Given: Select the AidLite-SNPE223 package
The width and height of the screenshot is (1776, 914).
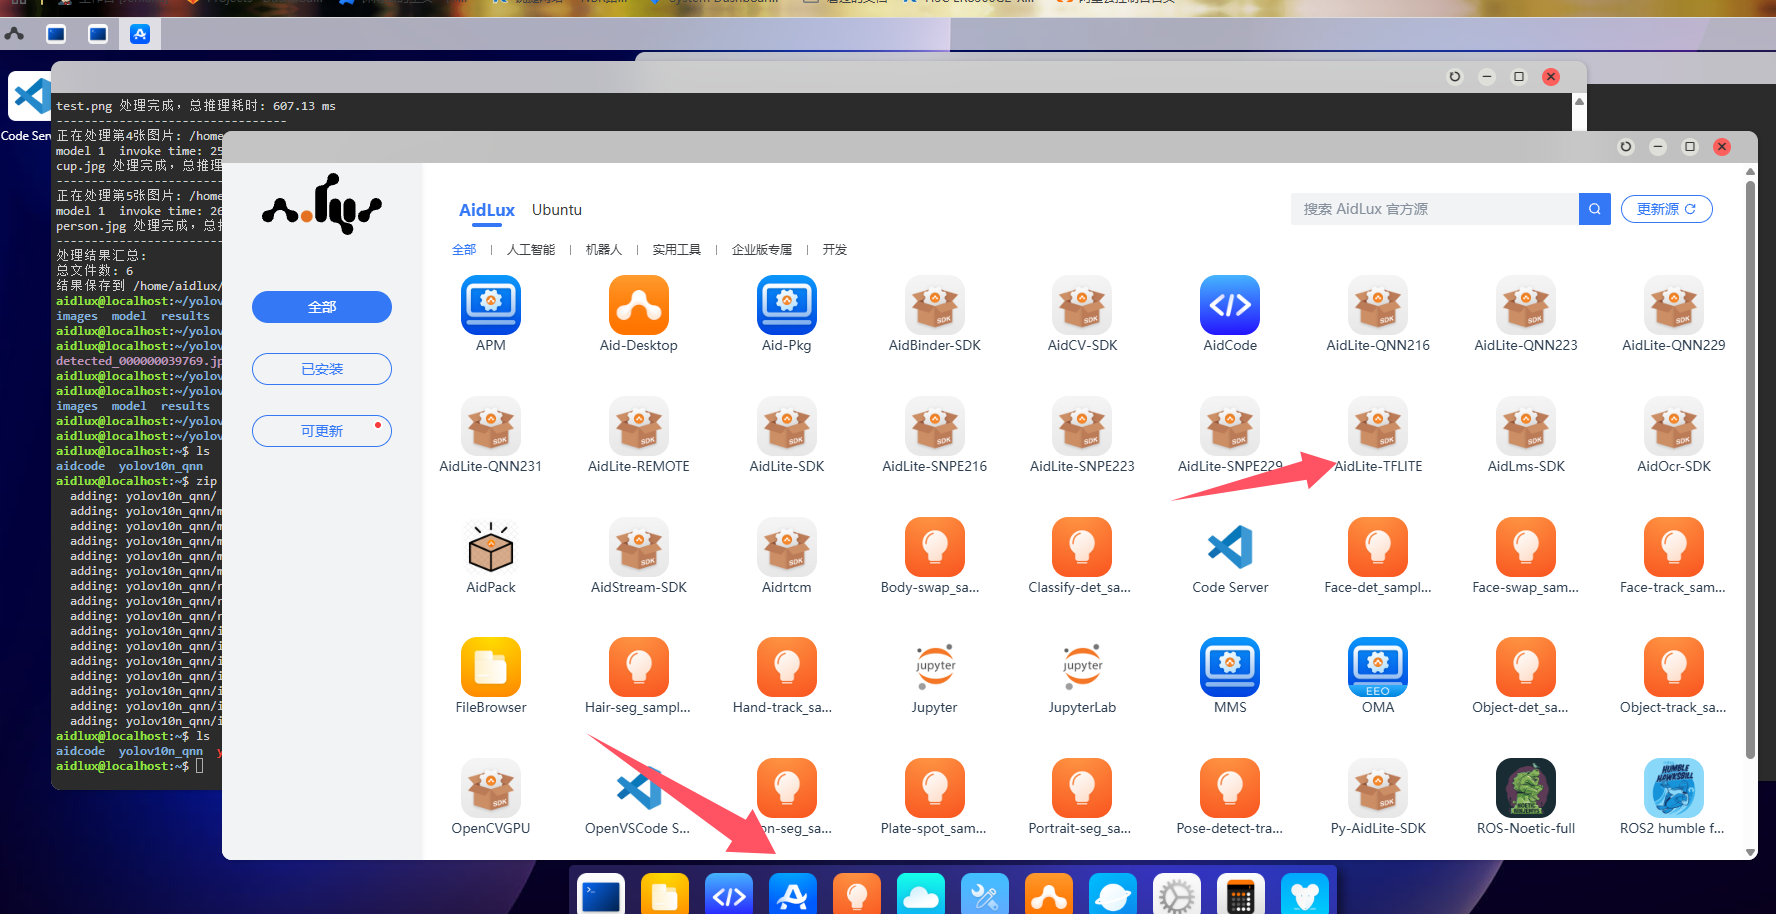Looking at the screenshot, I should pos(1082,426).
